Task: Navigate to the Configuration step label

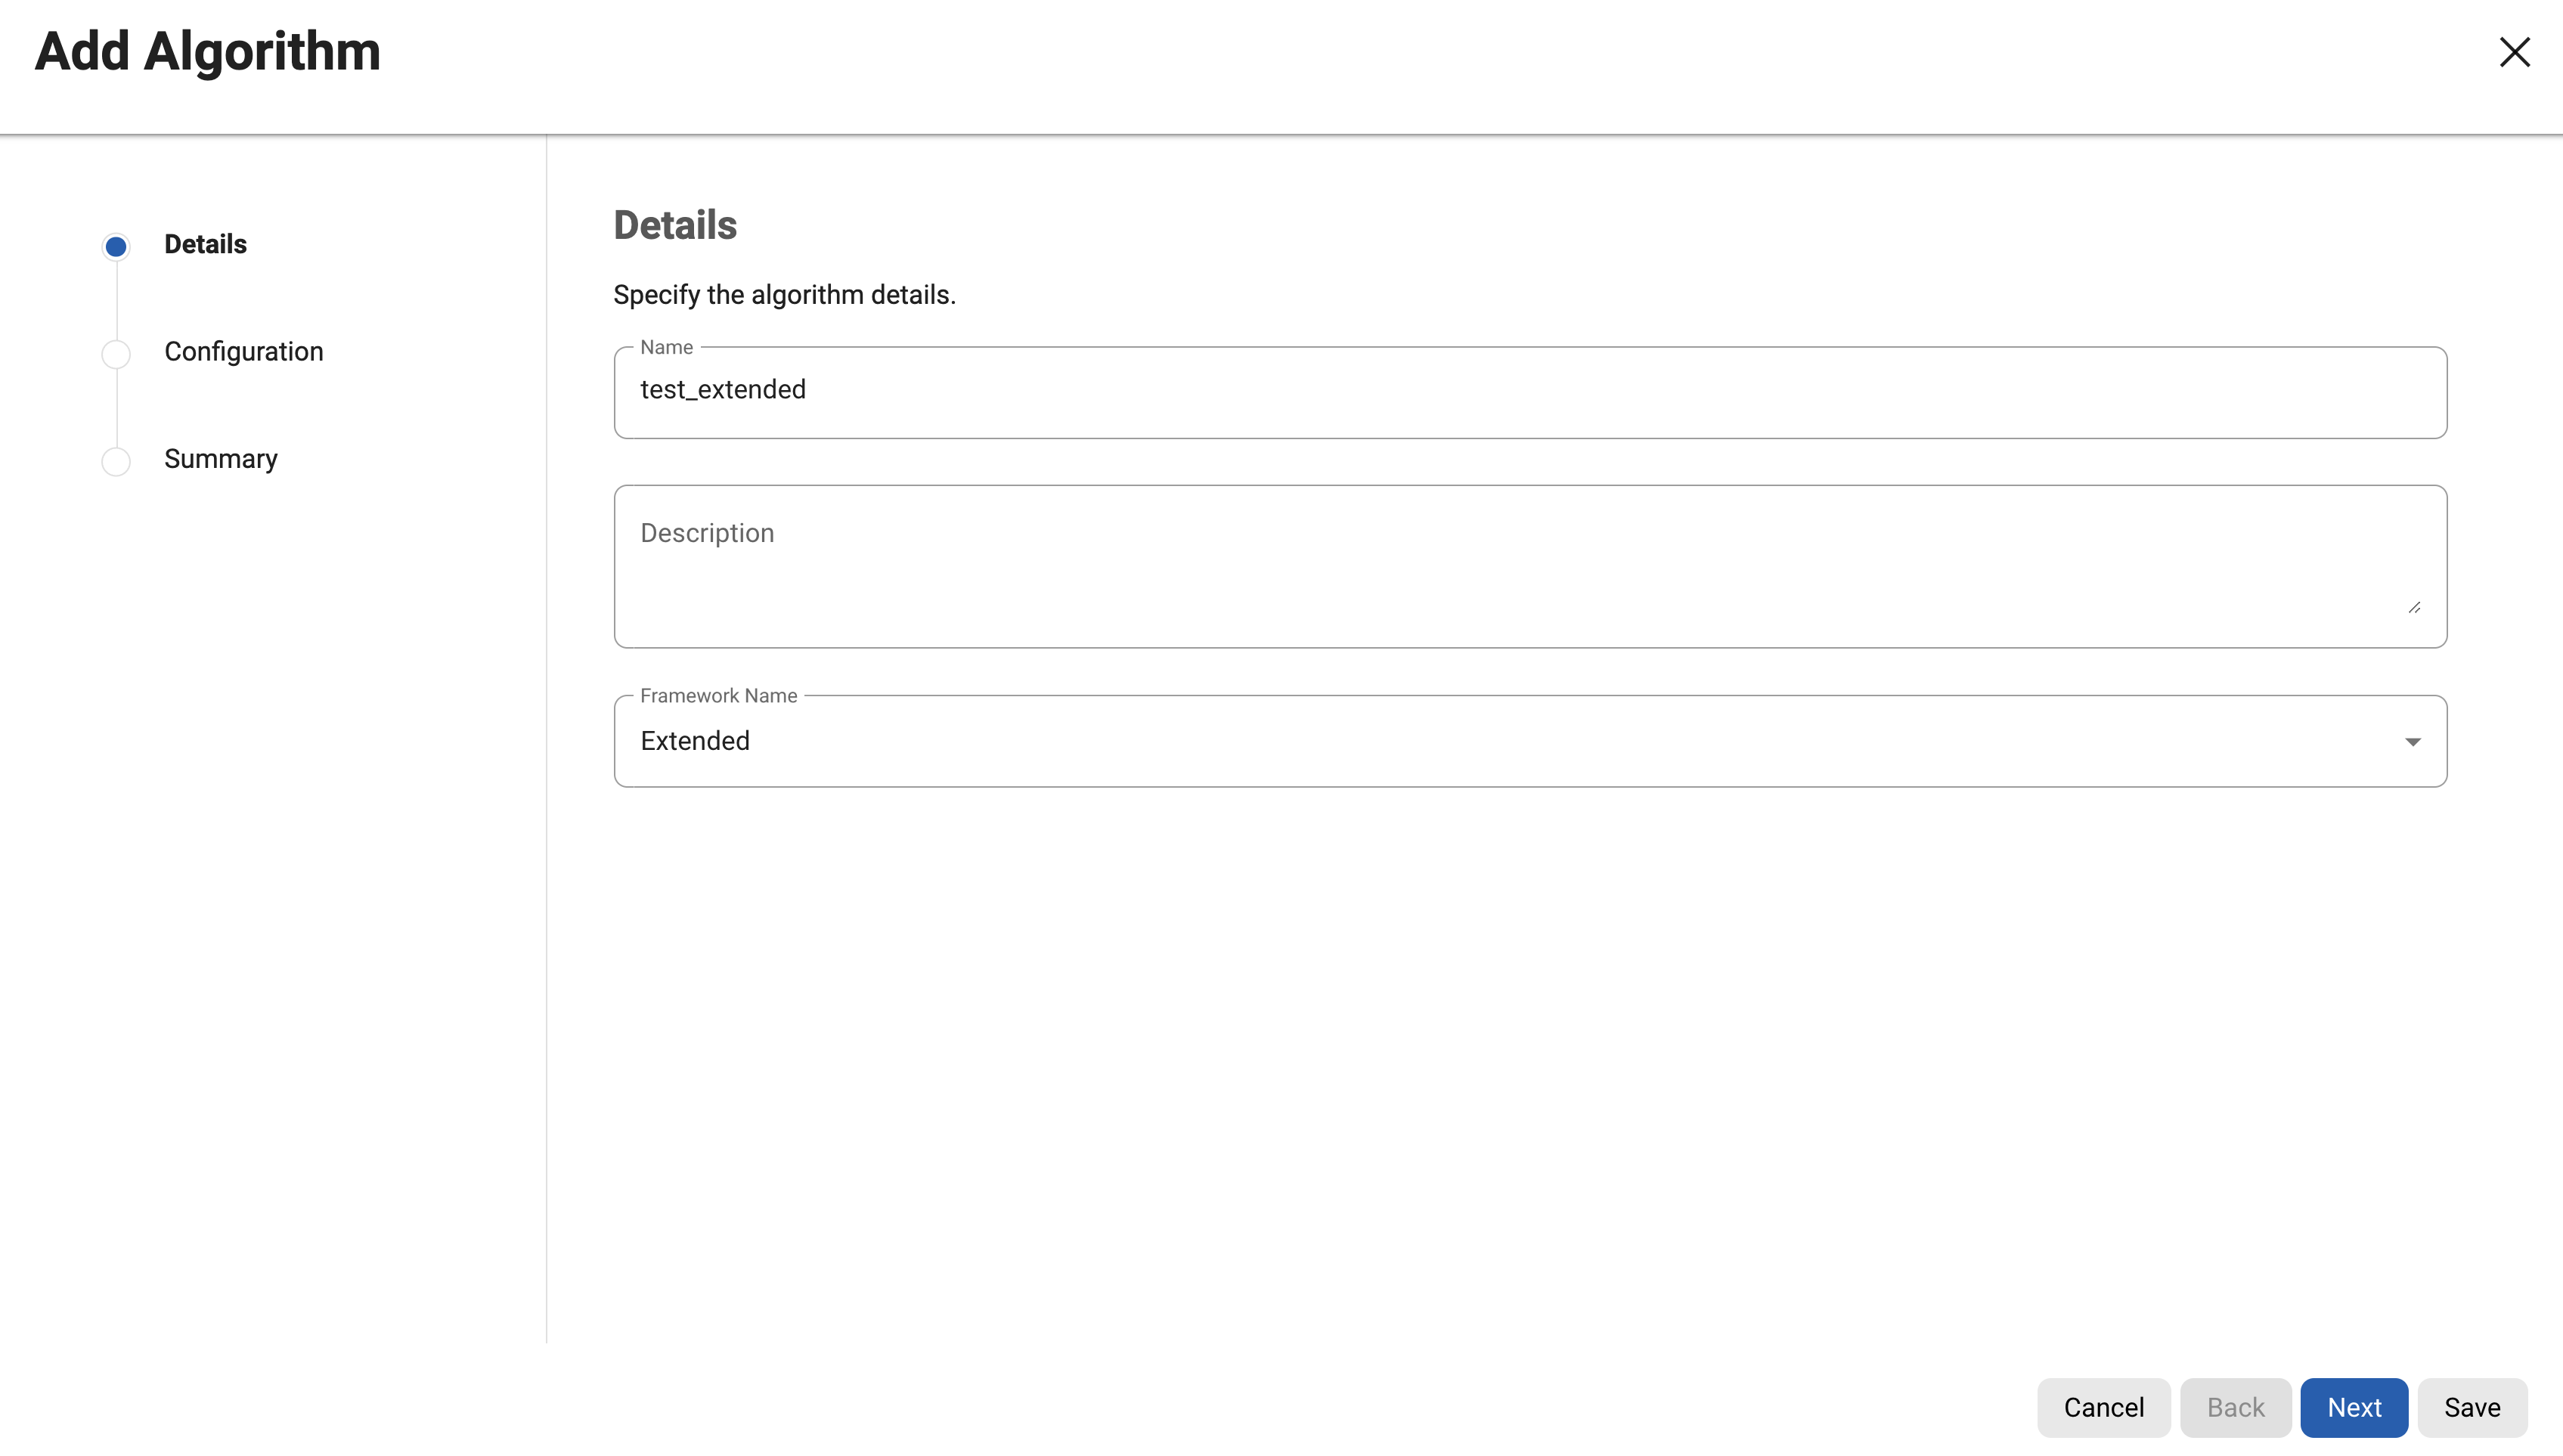Action: point(244,352)
